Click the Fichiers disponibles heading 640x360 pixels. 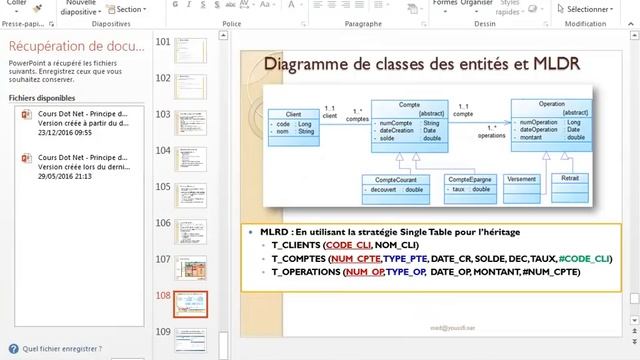(42, 98)
